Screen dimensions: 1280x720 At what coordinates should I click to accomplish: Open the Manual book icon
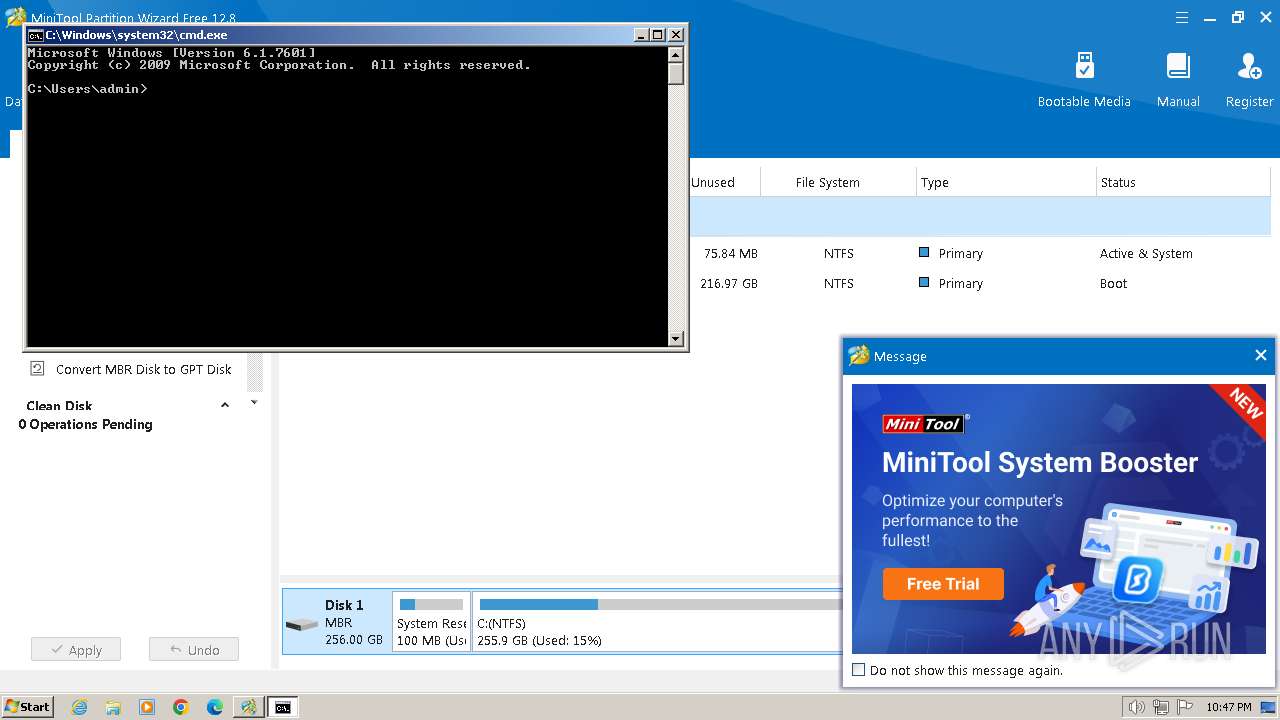tap(1178, 66)
